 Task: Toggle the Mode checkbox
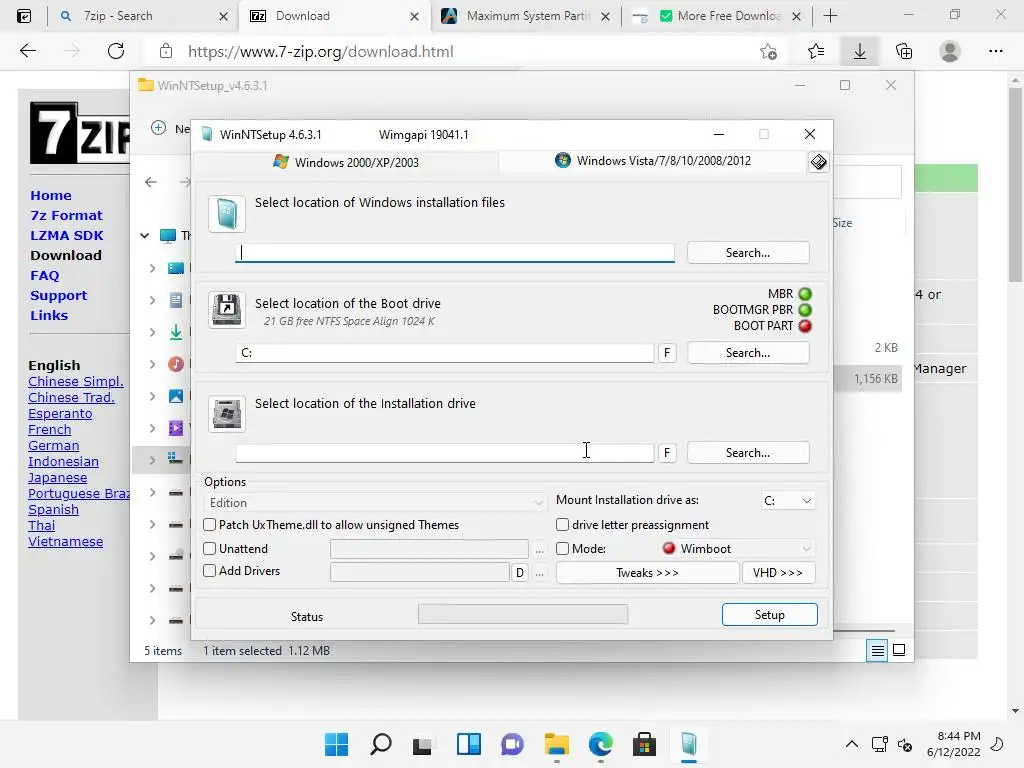click(x=562, y=549)
